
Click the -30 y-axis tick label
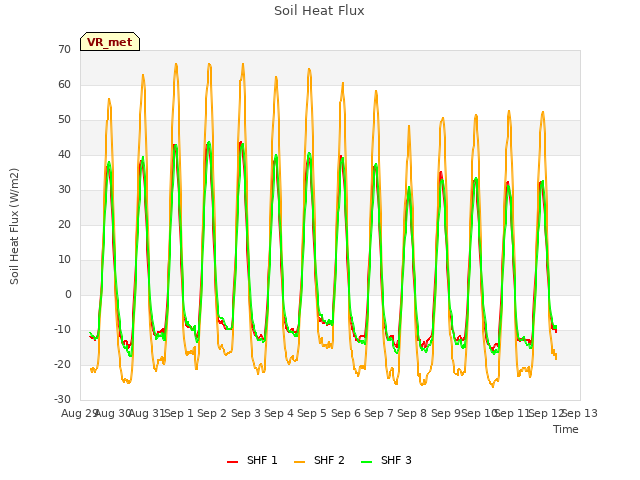point(62,399)
